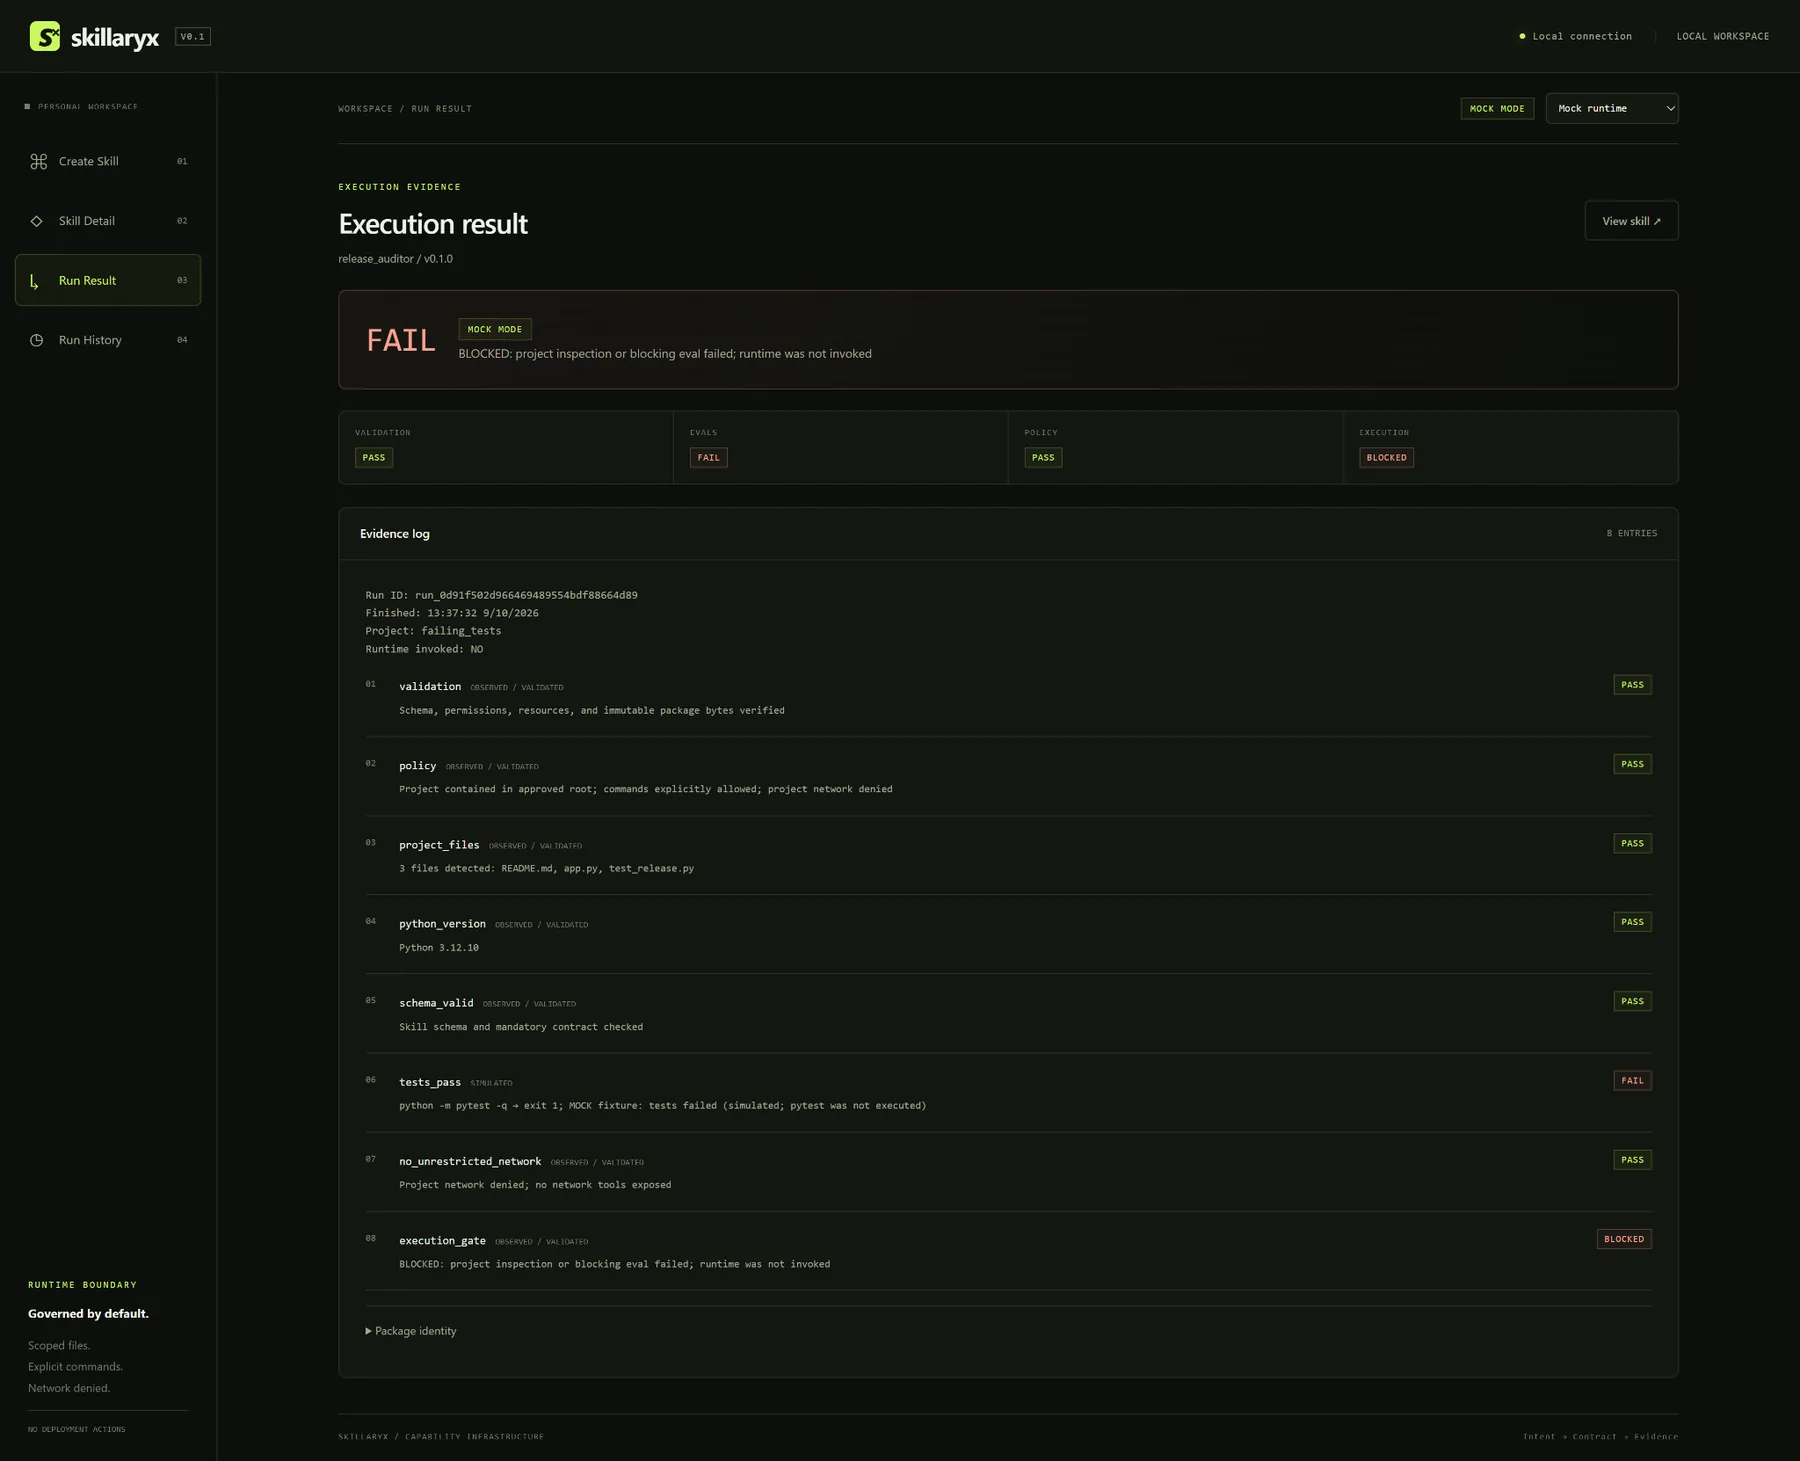Viewport: 1800px width, 1461px height.
Task: Click the policy entry name
Action: (x=417, y=766)
